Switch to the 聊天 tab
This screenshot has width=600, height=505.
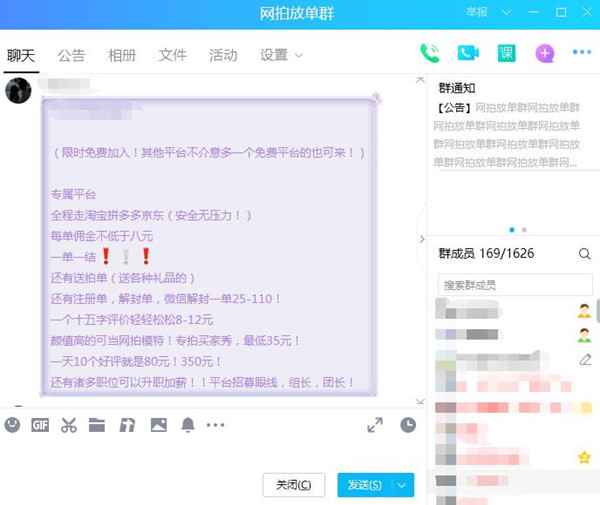click(x=21, y=56)
